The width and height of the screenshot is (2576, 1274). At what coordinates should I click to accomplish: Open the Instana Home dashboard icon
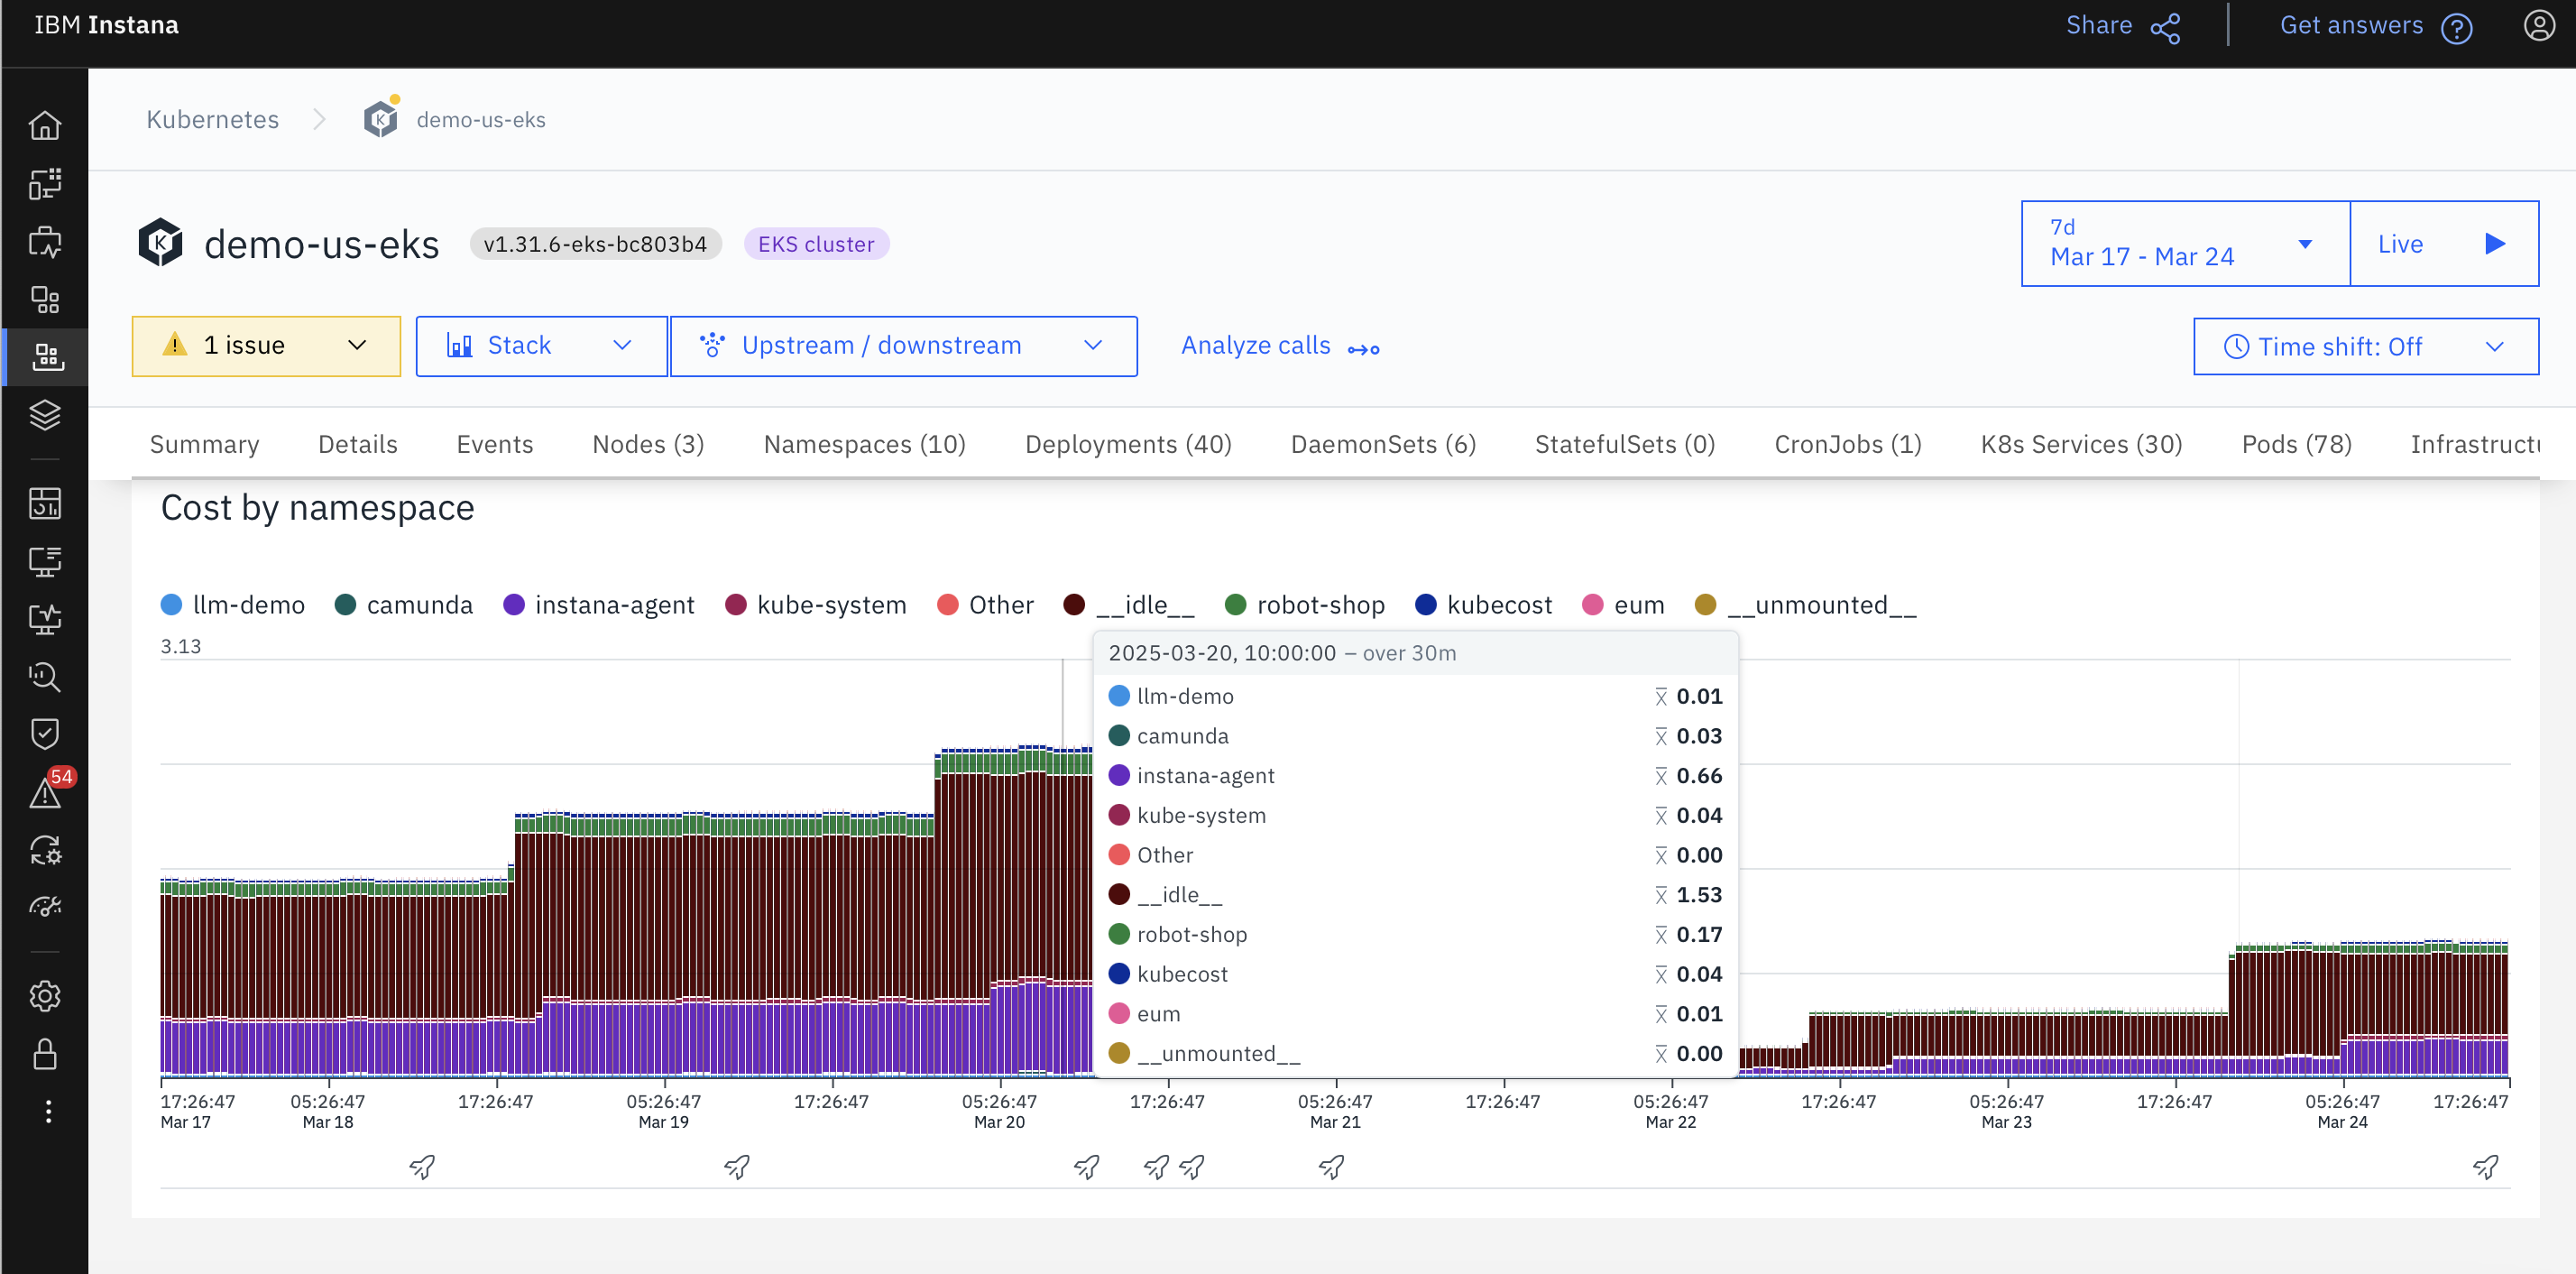pyautogui.click(x=46, y=125)
